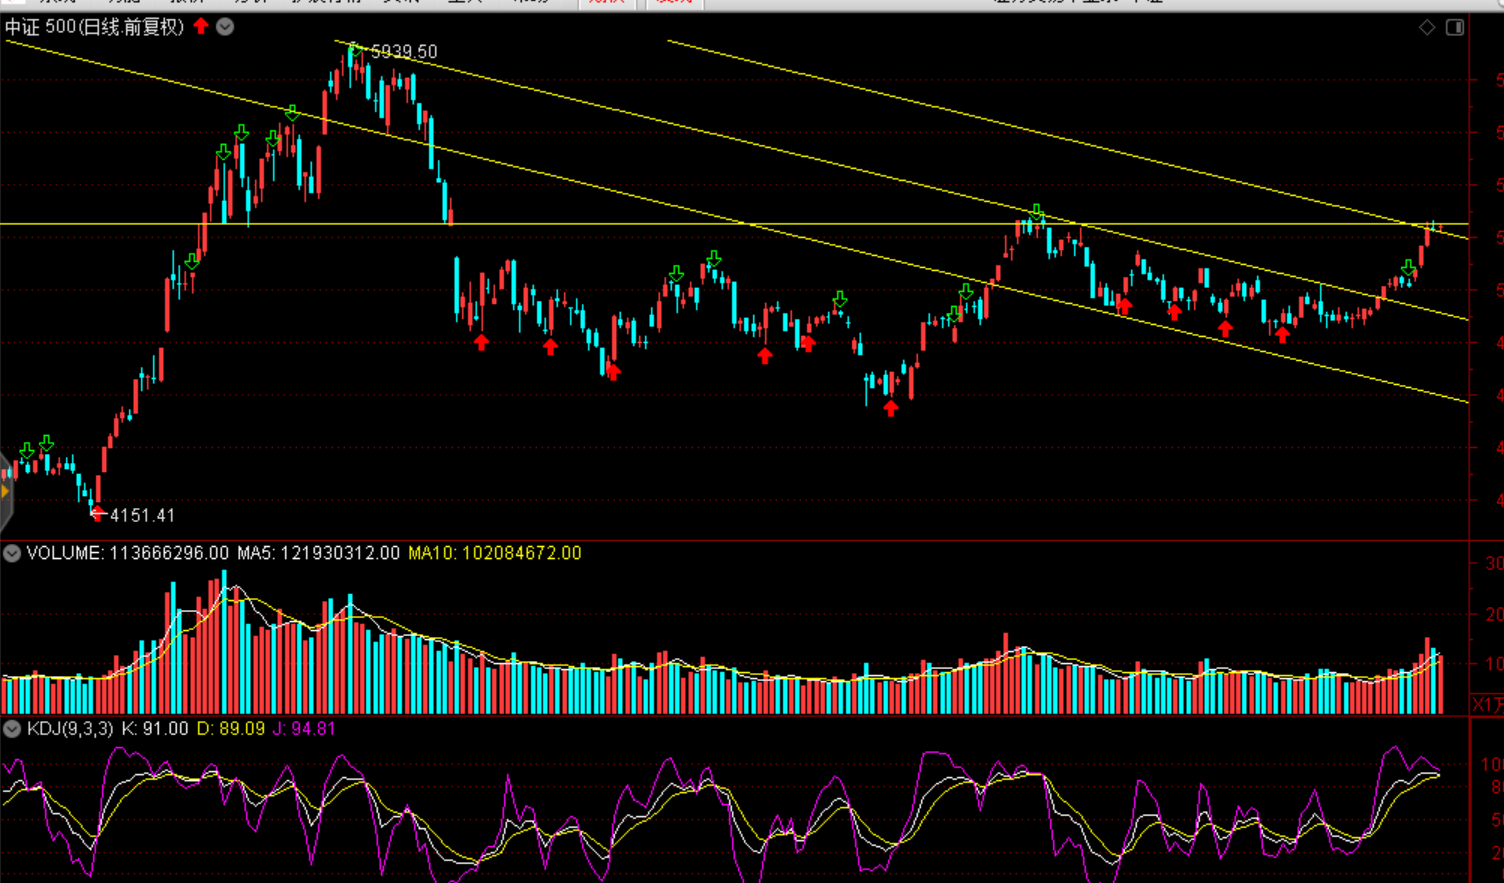
Task: Click the 4151.41 low price label
Action: [142, 516]
